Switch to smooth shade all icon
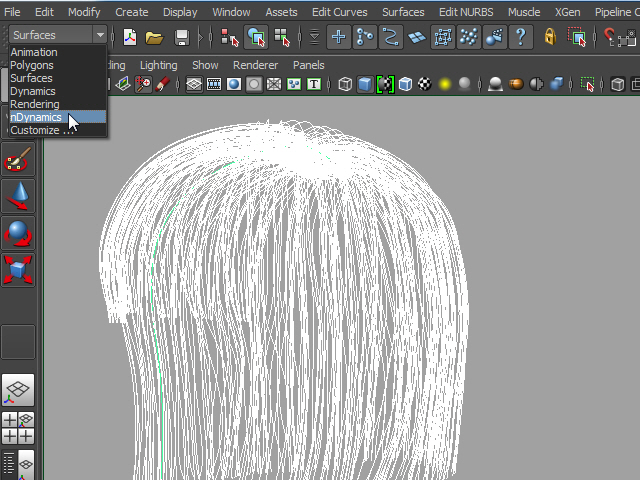 pos(365,84)
